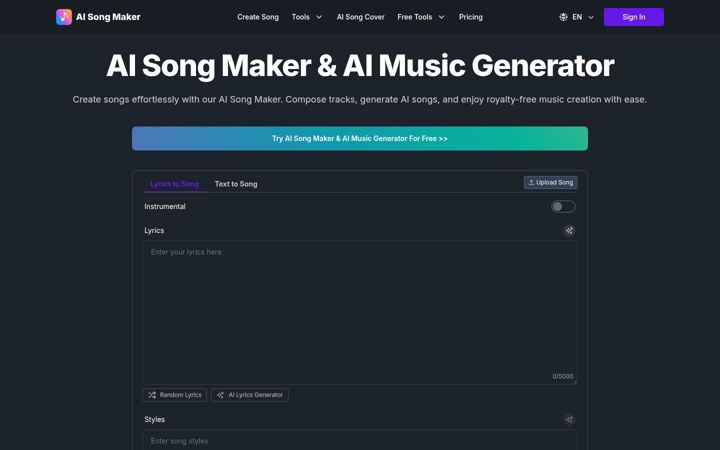
Task: Click the Lyrics field label
Action: [154, 231]
